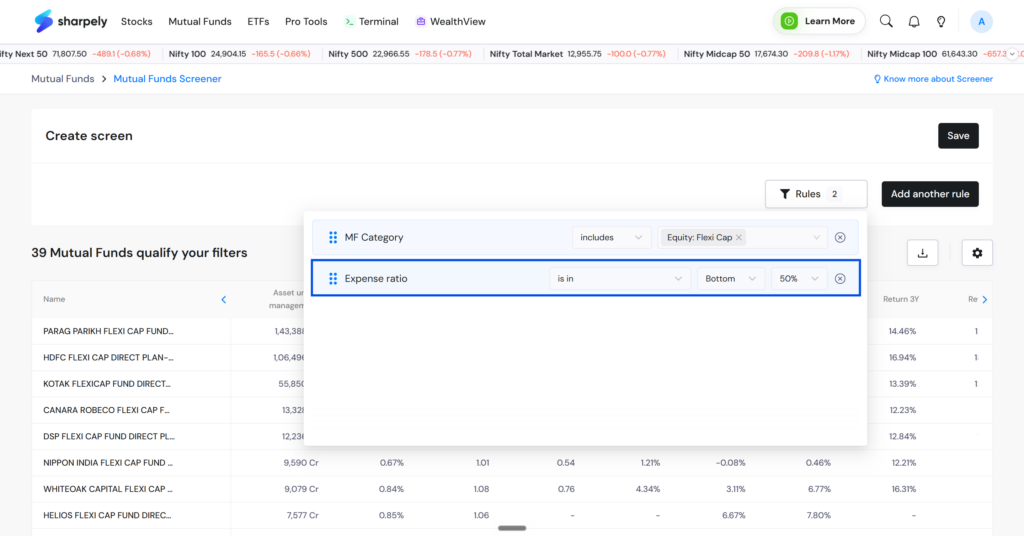Image resolution: width=1024 pixels, height=536 pixels.
Task: Sort by Name column header
Action: click(x=54, y=300)
